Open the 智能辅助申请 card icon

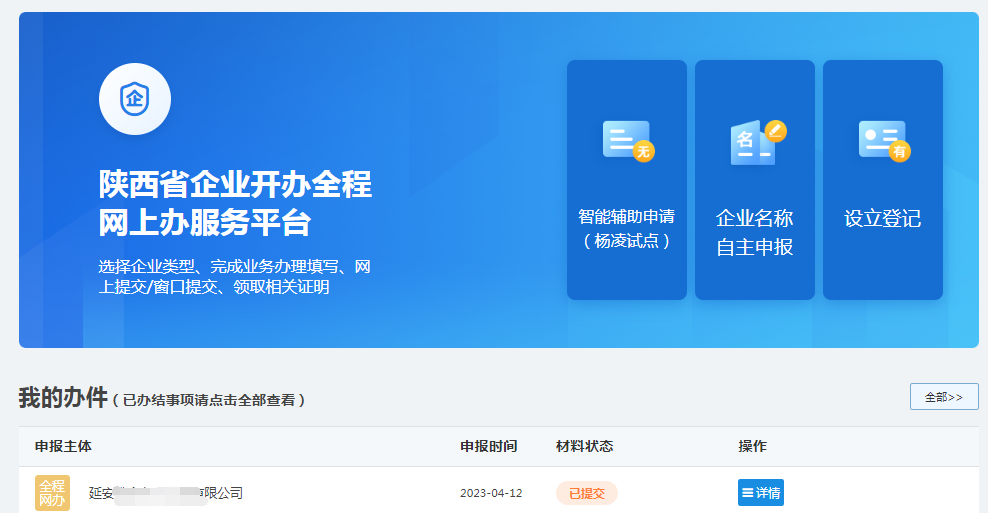[x=628, y=141]
